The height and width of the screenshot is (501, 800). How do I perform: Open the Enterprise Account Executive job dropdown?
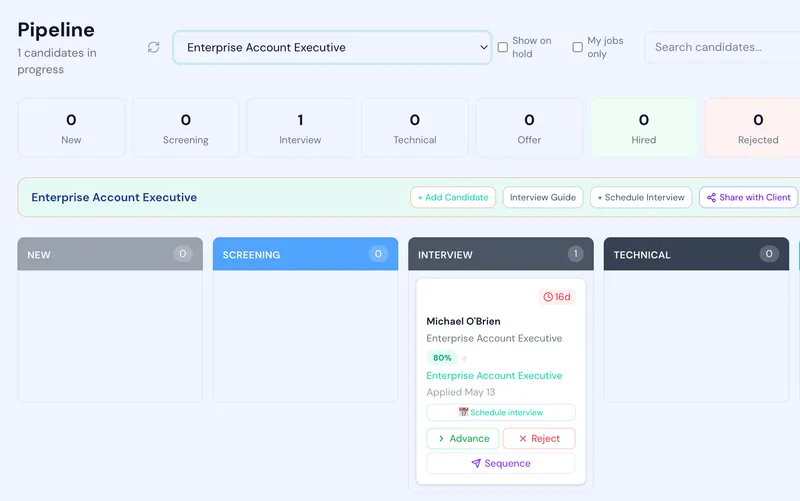(x=332, y=47)
